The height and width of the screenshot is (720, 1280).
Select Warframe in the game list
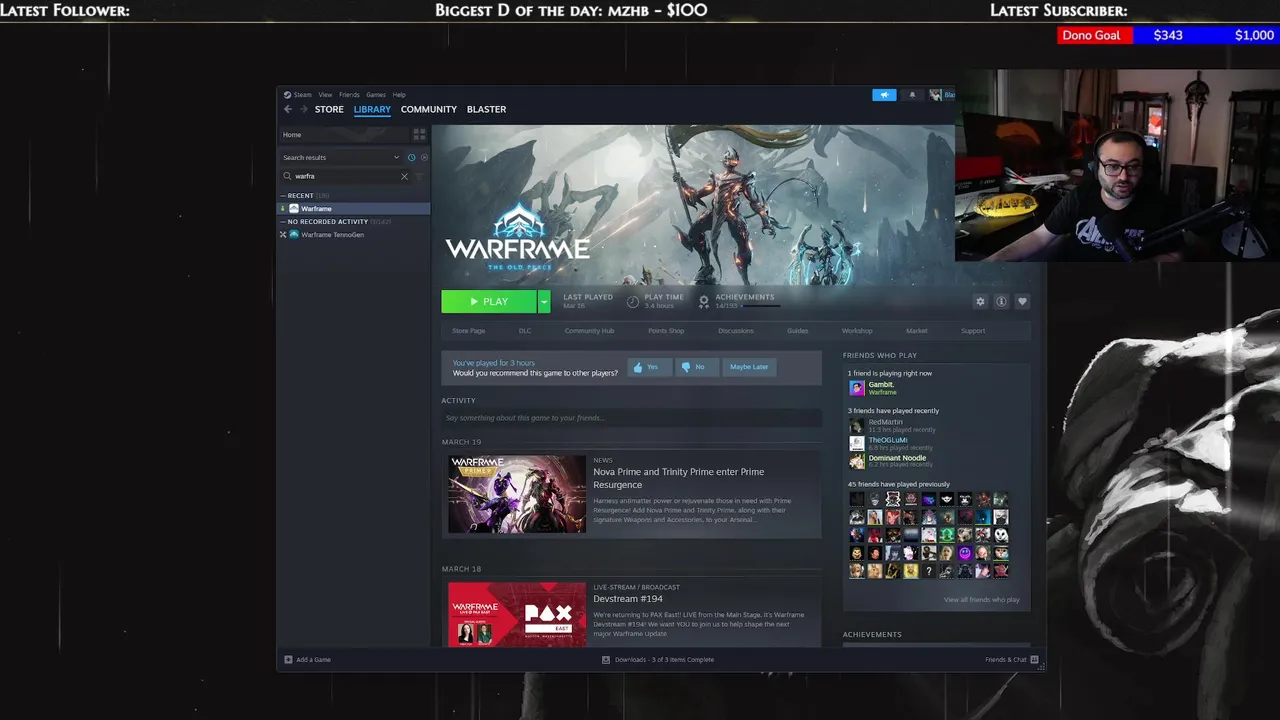point(354,208)
